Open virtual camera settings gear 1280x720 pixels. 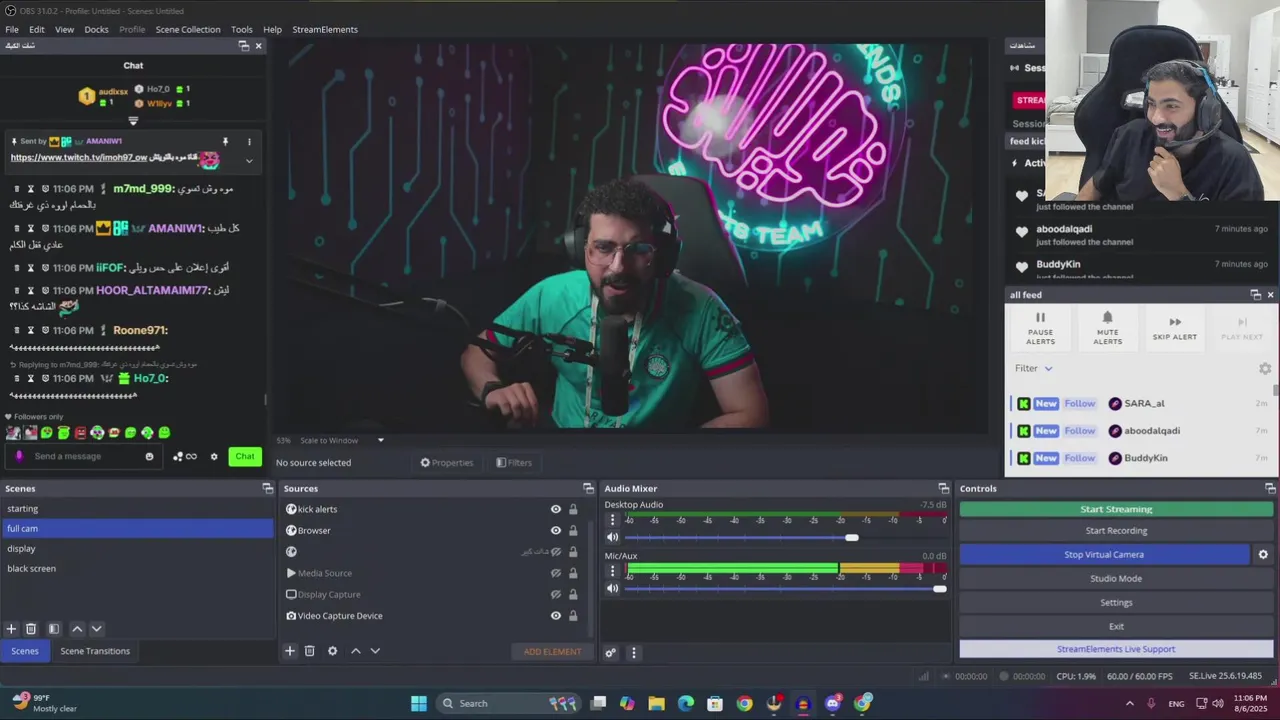pos(1263,555)
